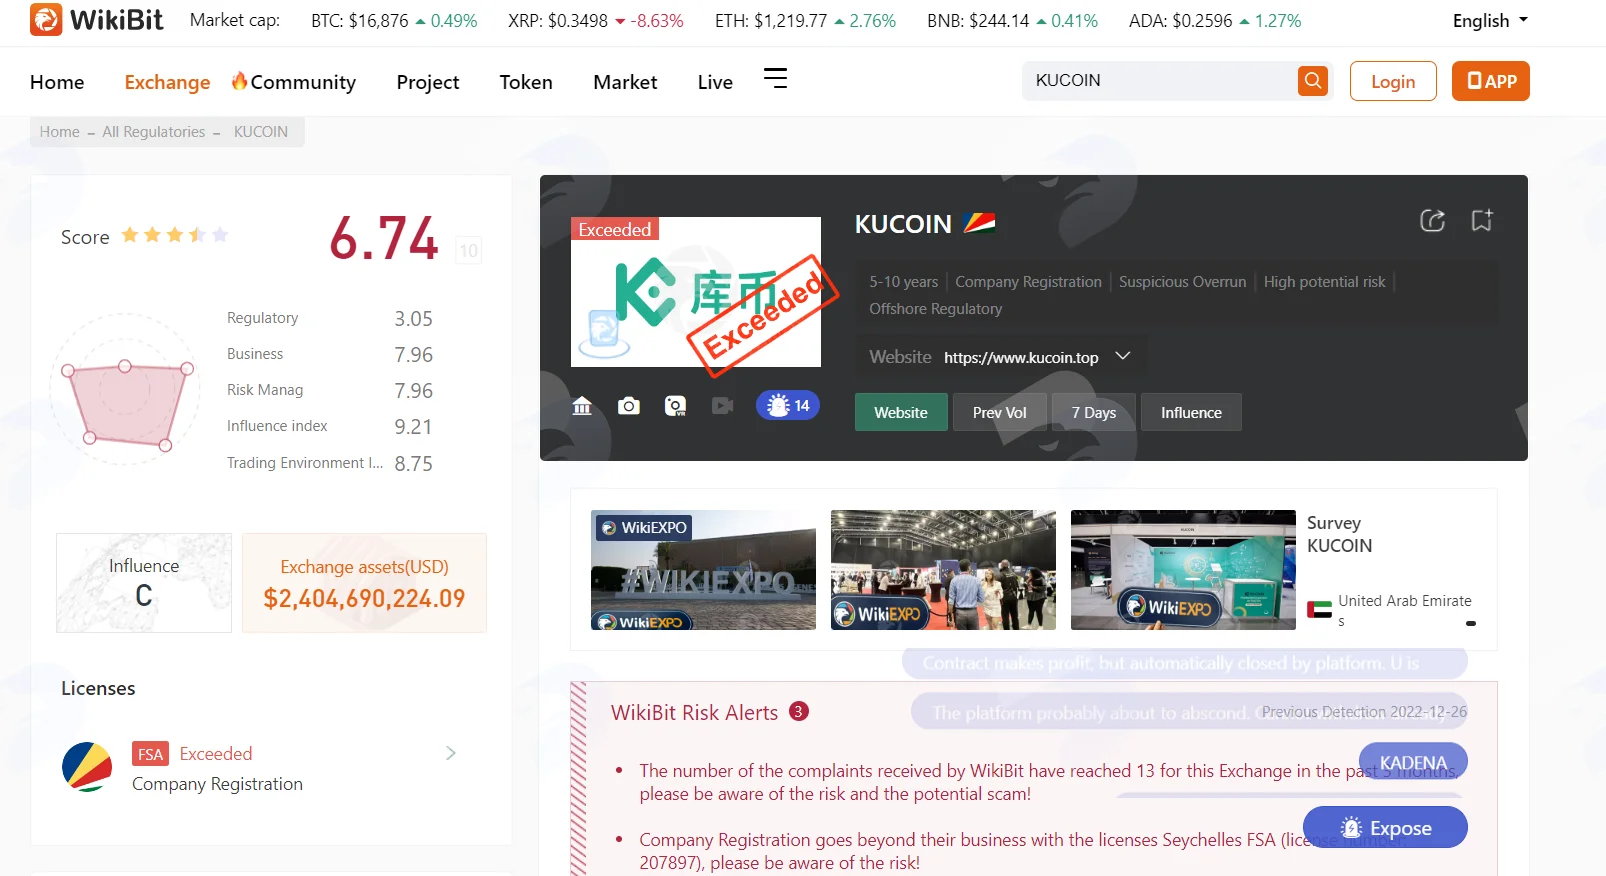Click the WikiBit logo
Viewport: 1606px width, 876px height.
pyautogui.click(x=96, y=20)
